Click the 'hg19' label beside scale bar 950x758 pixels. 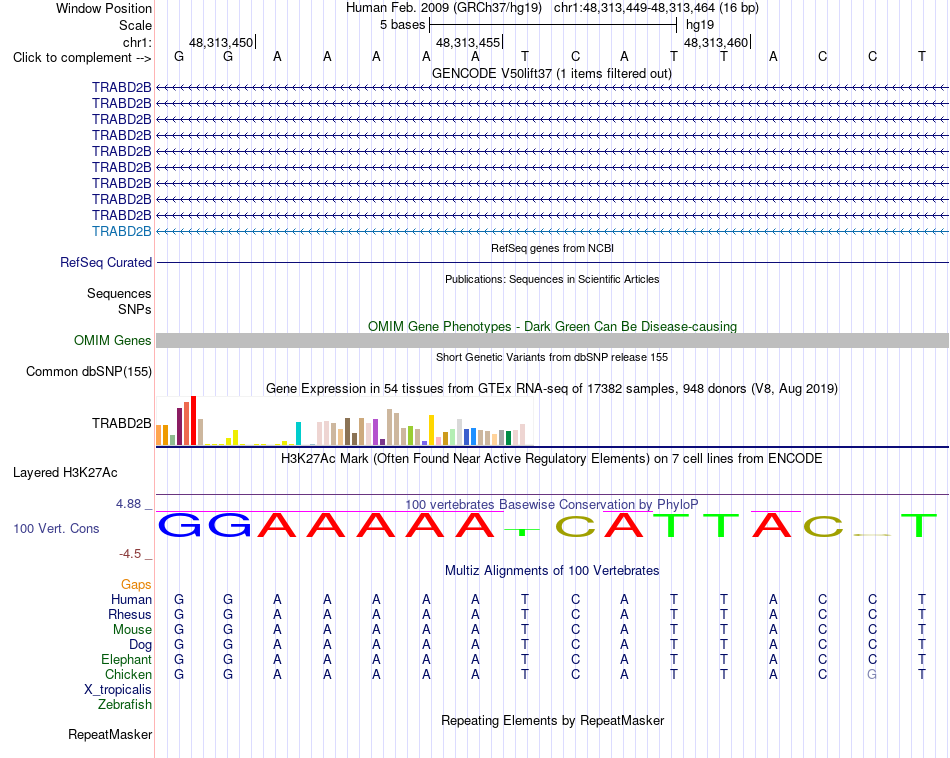[x=700, y=25]
